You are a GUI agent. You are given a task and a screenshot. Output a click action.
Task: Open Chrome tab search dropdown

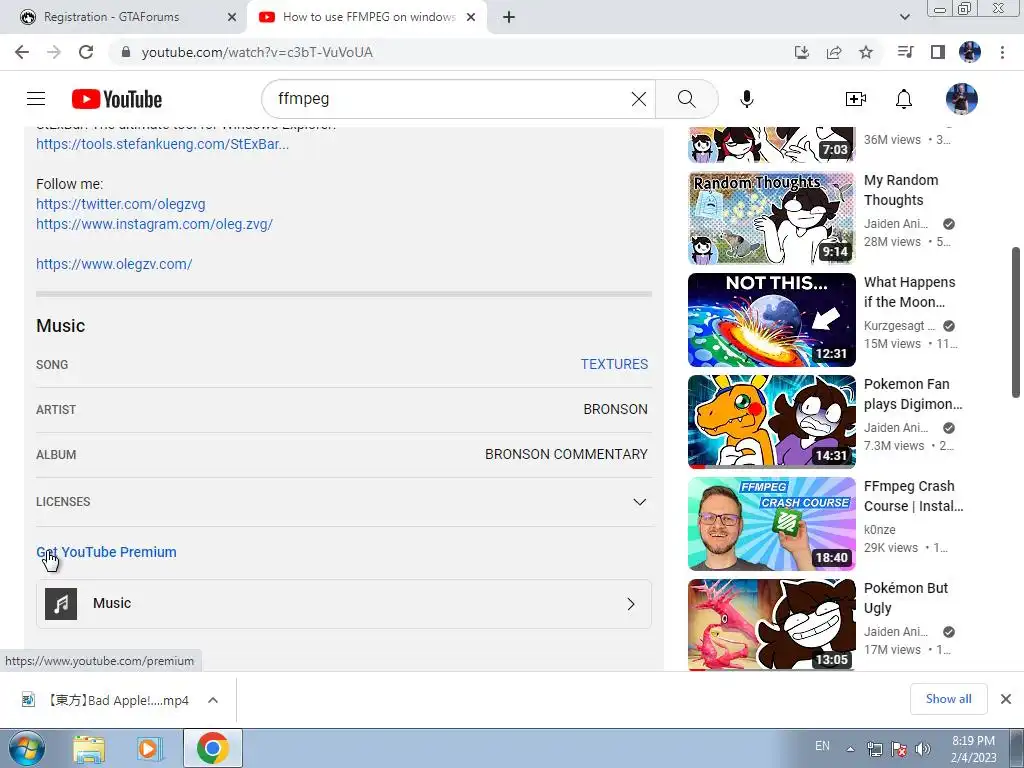coord(904,17)
